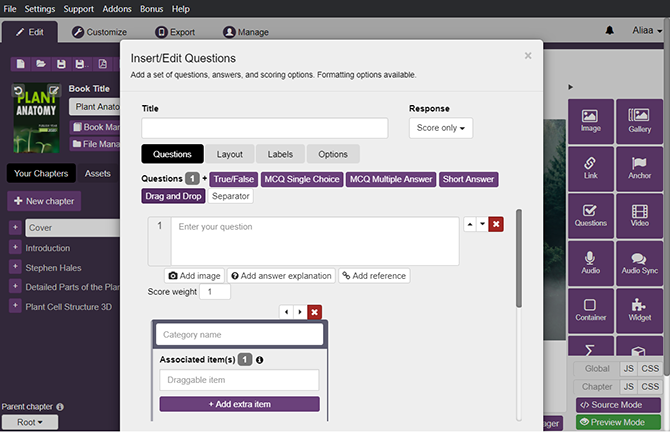
Task: Open the Audio Sync tool
Action: click(639, 262)
